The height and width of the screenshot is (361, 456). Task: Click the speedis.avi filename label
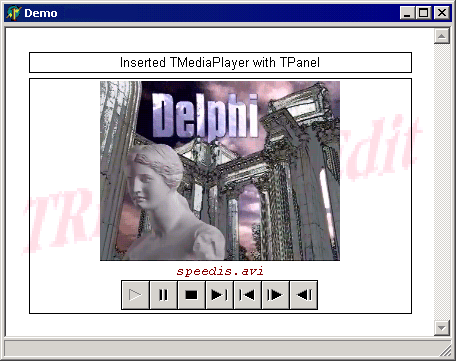click(220, 271)
